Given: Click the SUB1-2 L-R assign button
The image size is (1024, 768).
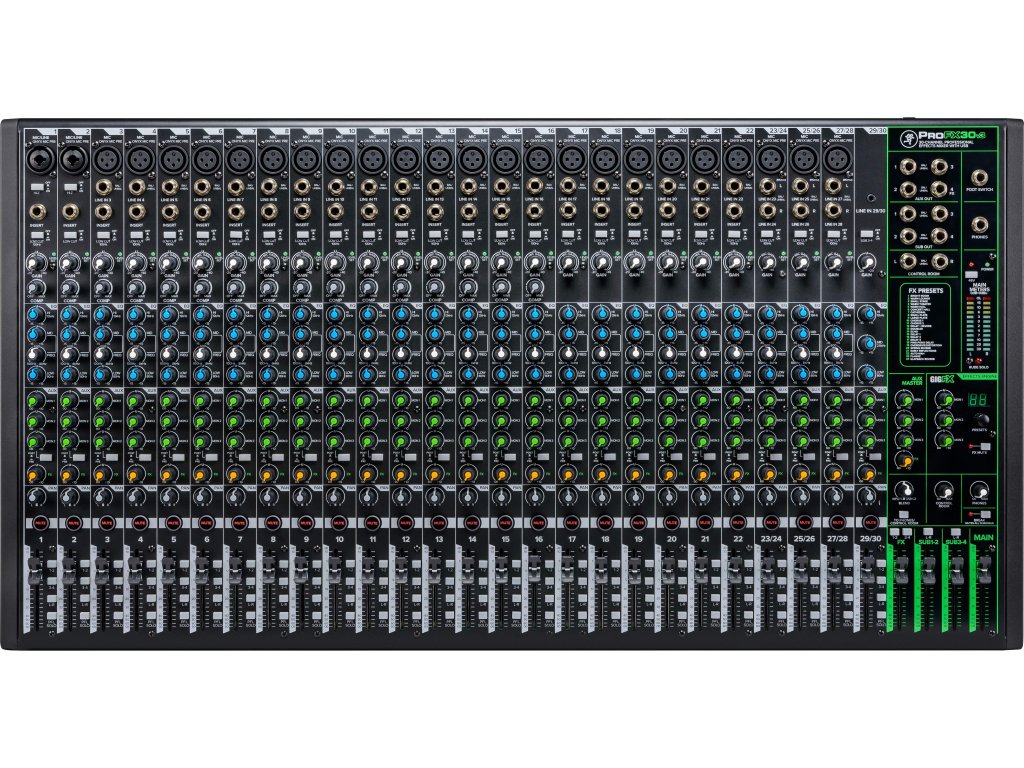Looking at the screenshot, I should (928, 534).
